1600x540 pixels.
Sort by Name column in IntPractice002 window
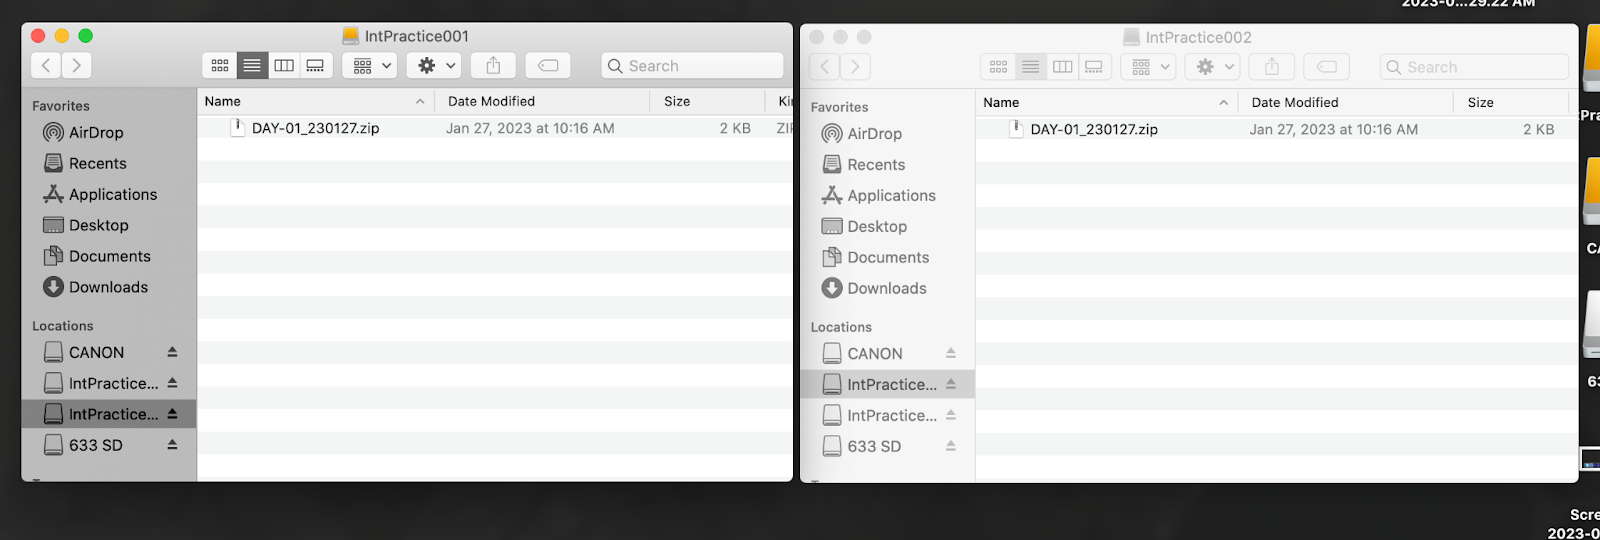point(1106,102)
